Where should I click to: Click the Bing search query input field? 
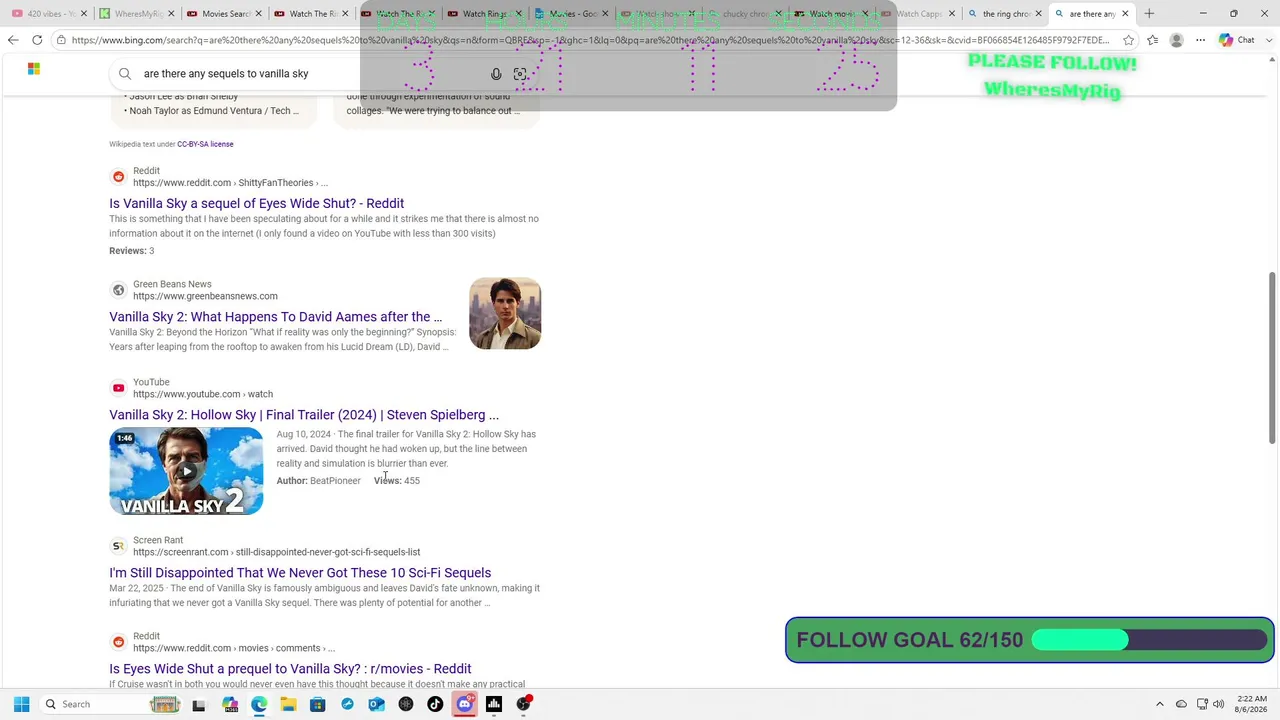pos(310,74)
